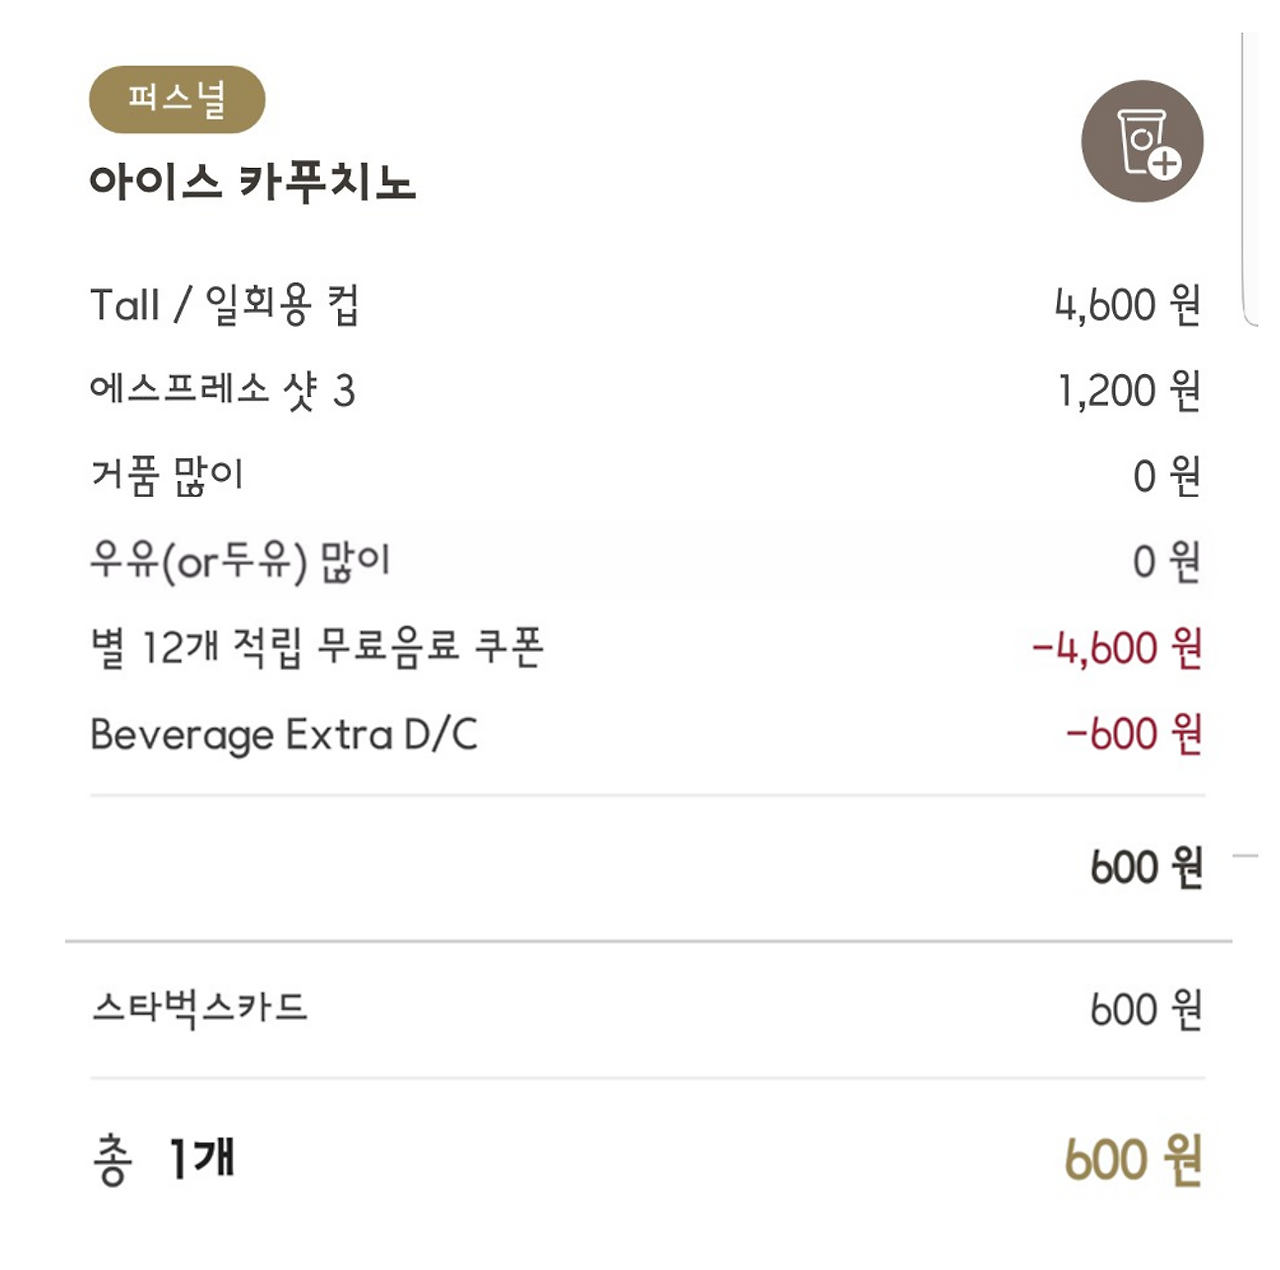1280x1270 pixels.
Task: Tap the 총 1개 total count label
Action: coord(163,1160)
